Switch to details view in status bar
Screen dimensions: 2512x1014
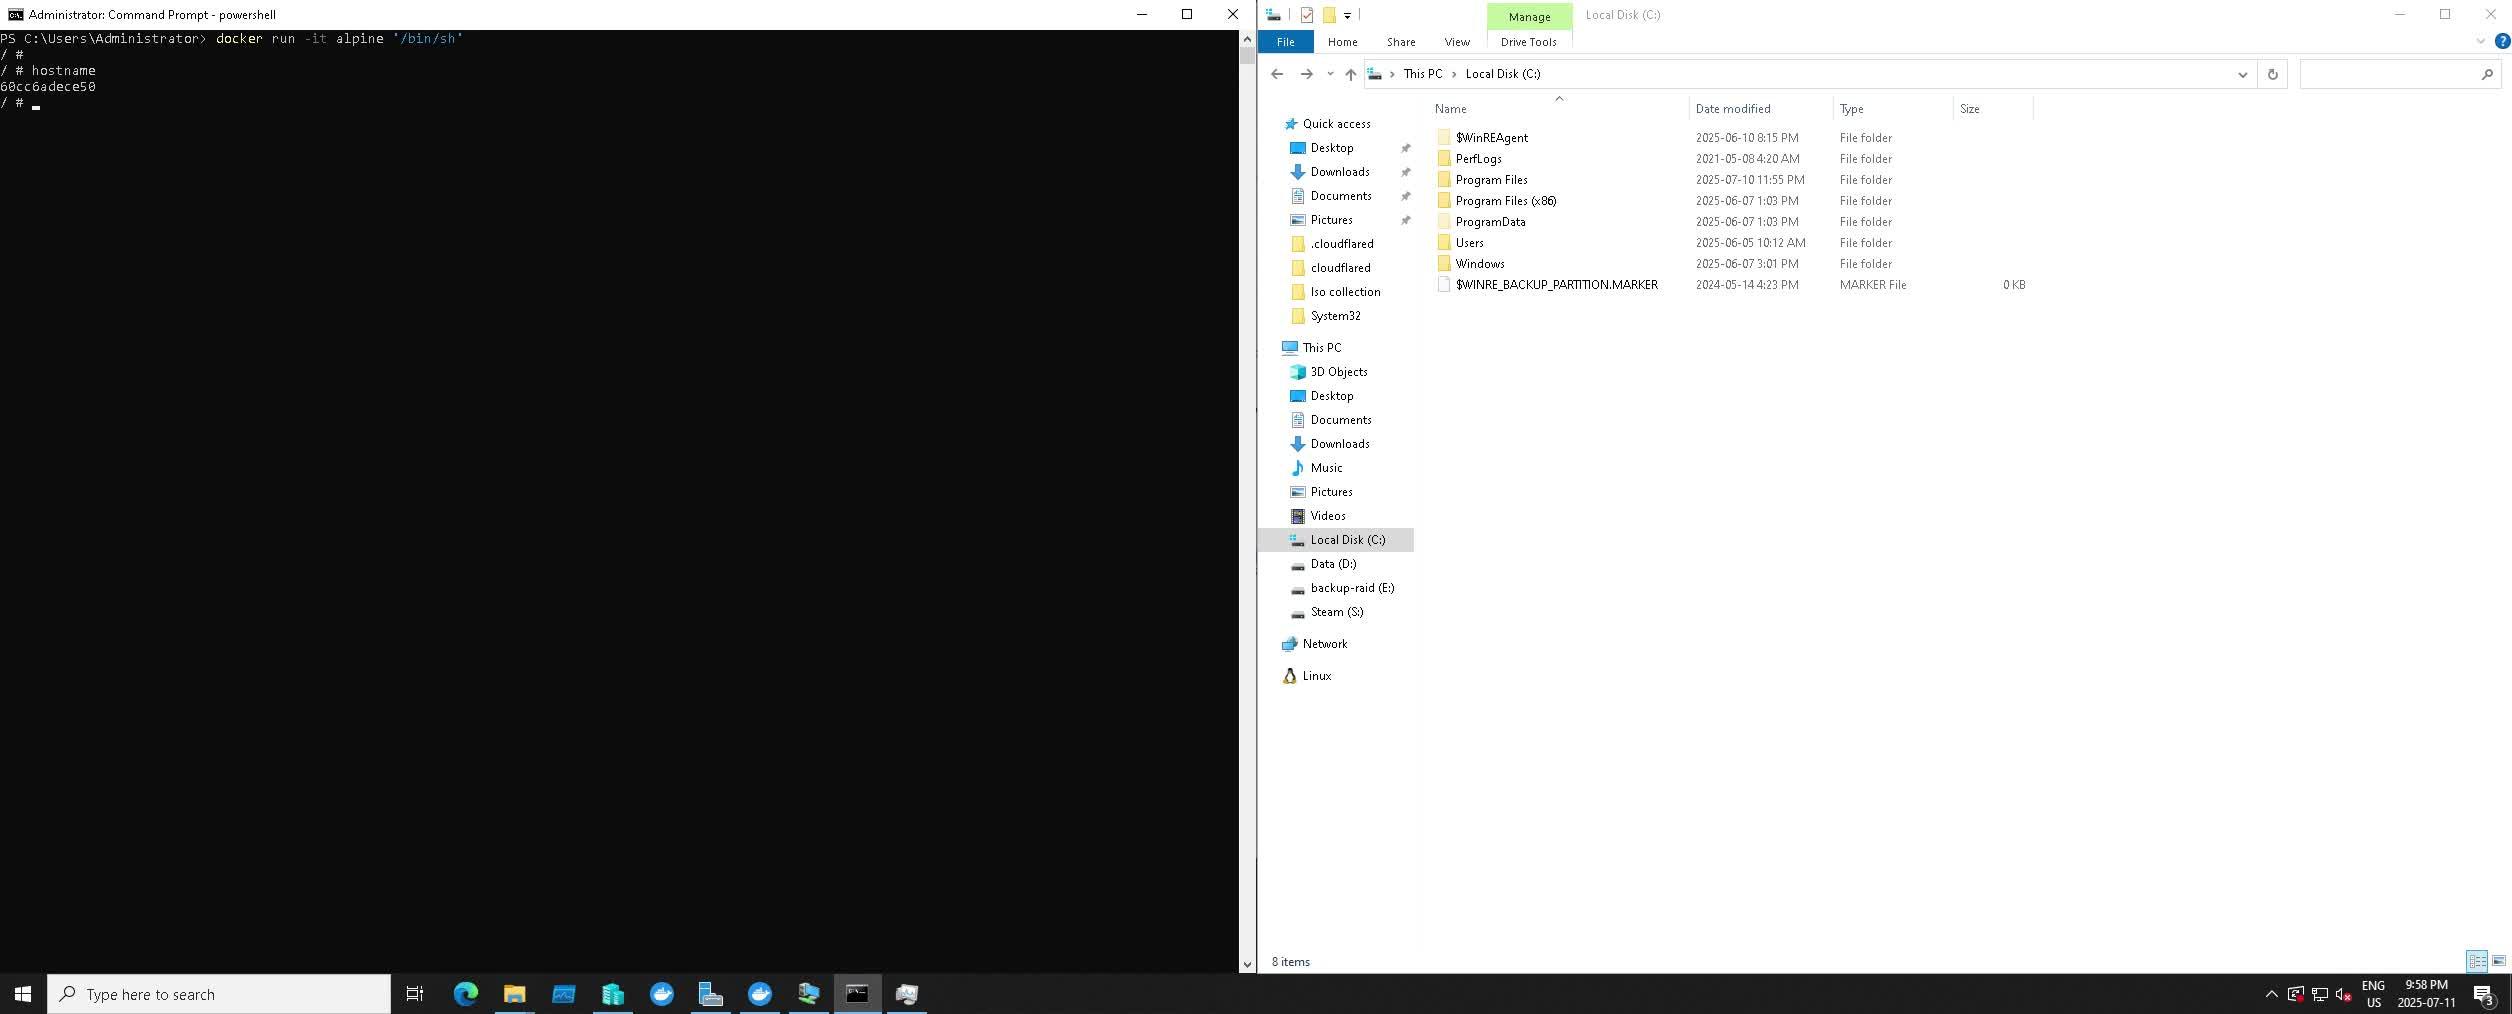click(2477, 961)
